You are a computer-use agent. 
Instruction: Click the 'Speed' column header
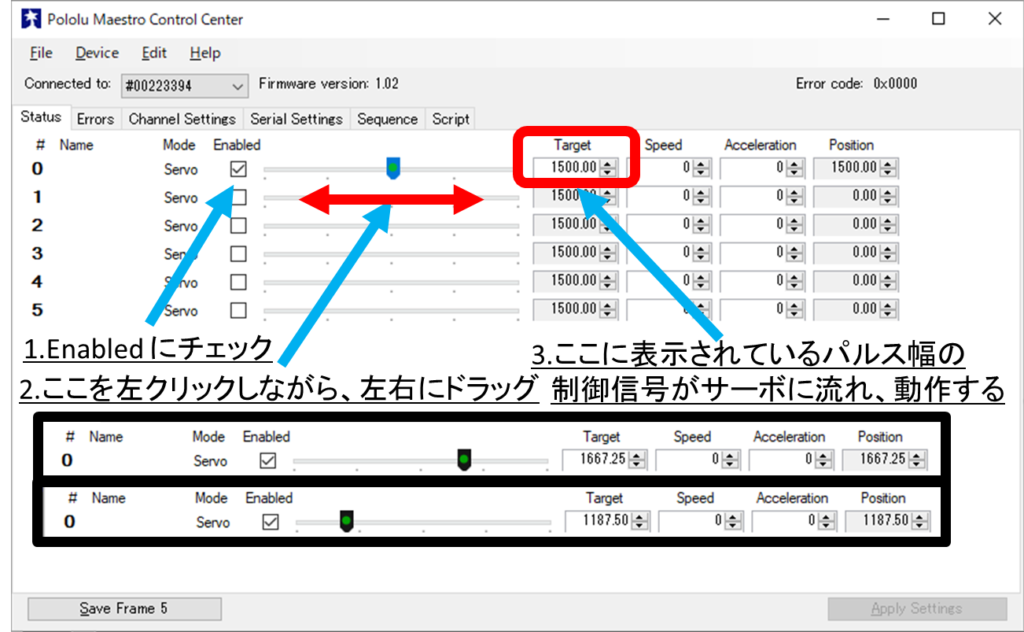click(663, 145)
